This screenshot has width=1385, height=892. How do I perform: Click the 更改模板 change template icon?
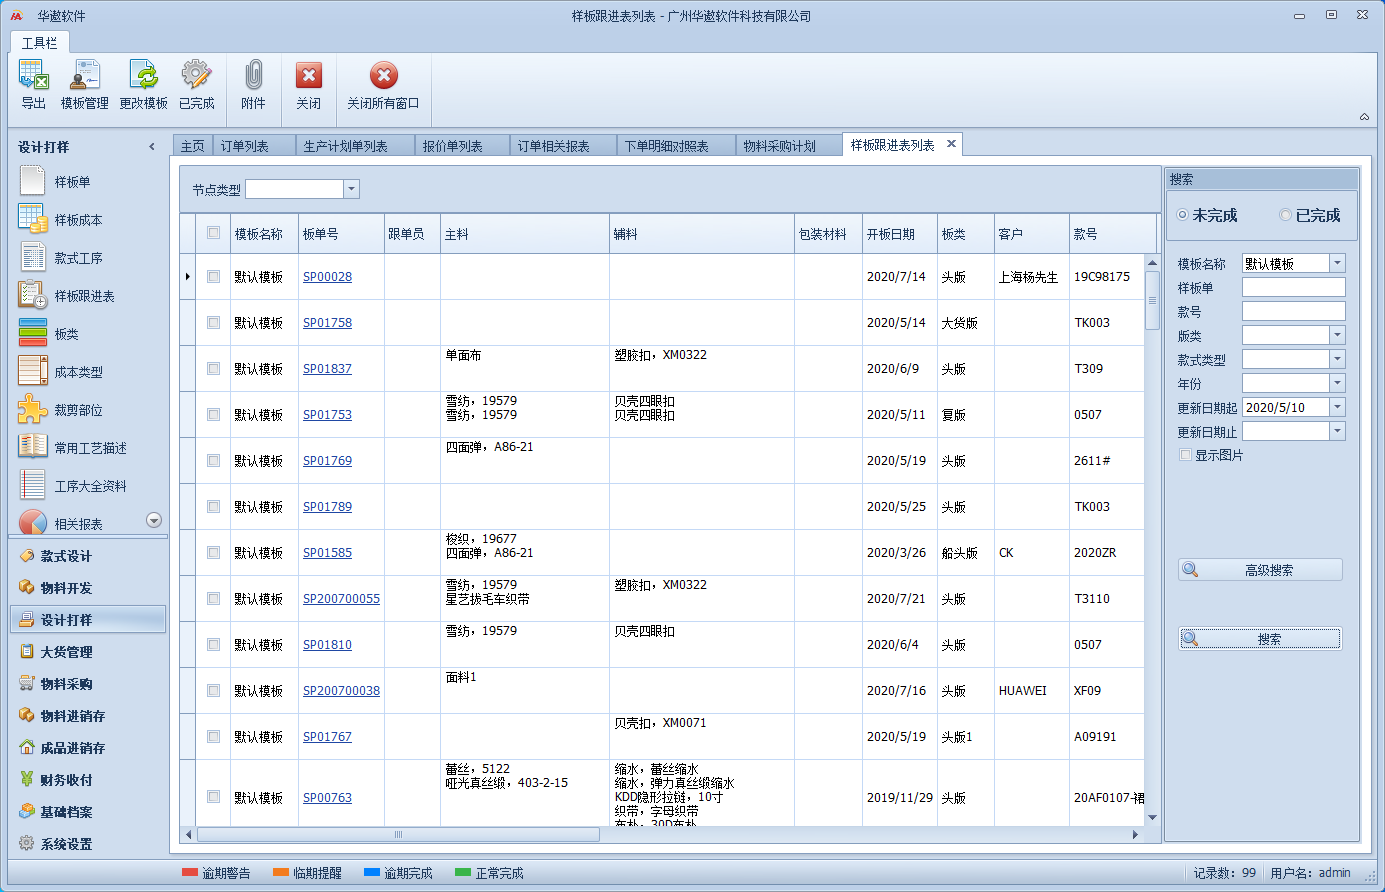pyautogui.click(x=144, y=76)
